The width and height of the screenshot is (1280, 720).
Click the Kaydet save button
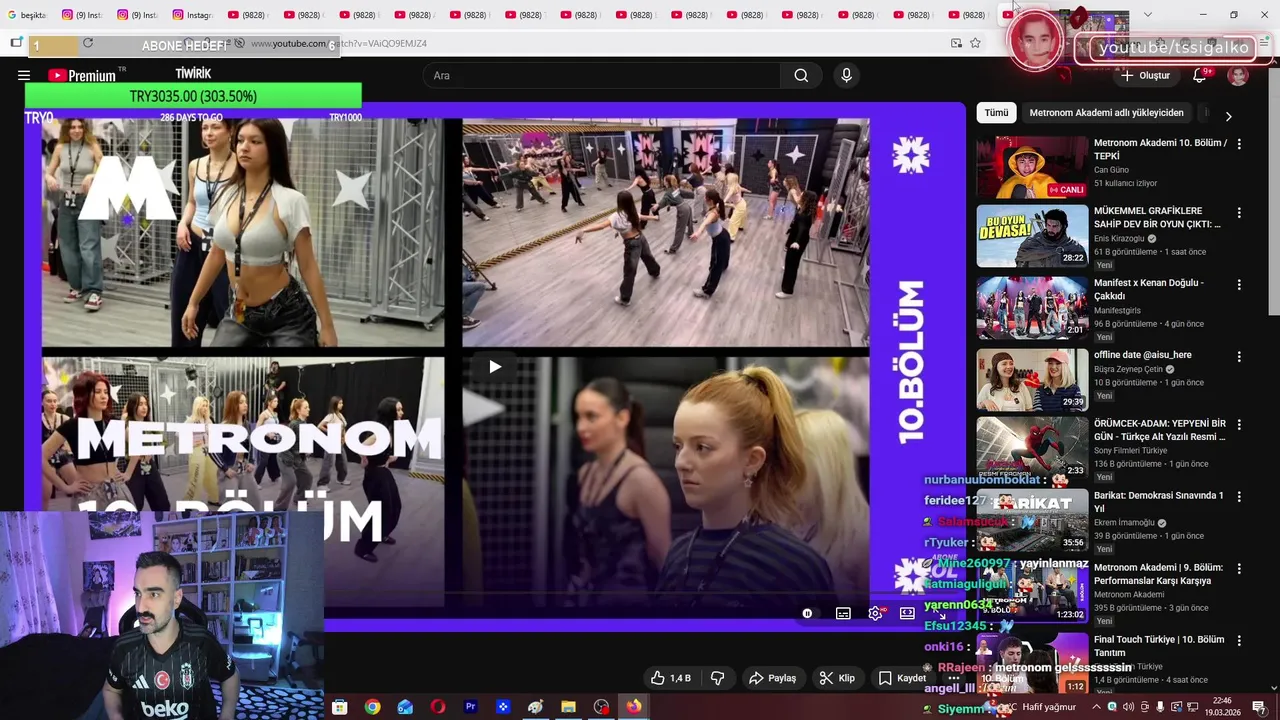click(x=903, y=678)
